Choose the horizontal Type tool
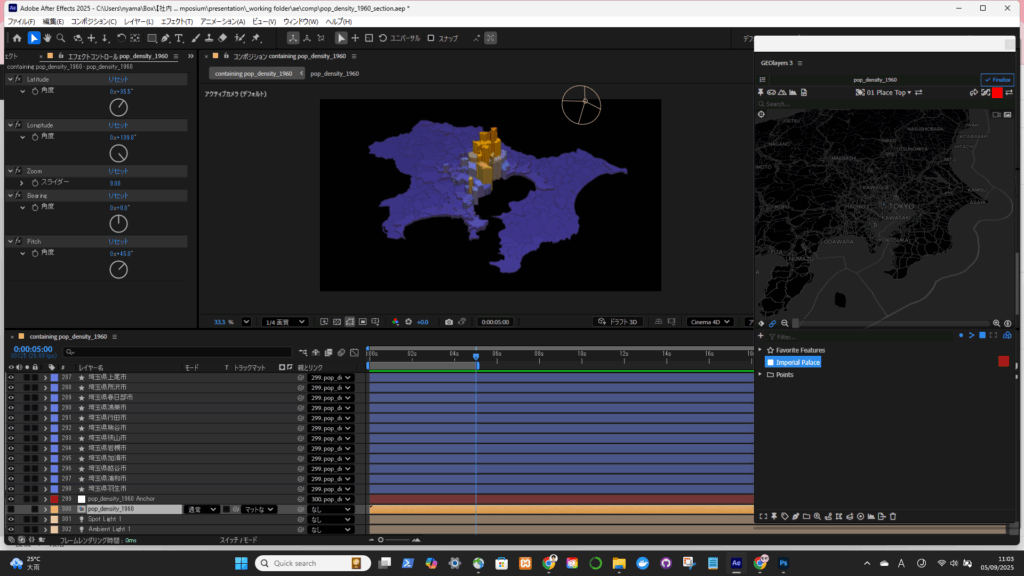 [179, 38]
